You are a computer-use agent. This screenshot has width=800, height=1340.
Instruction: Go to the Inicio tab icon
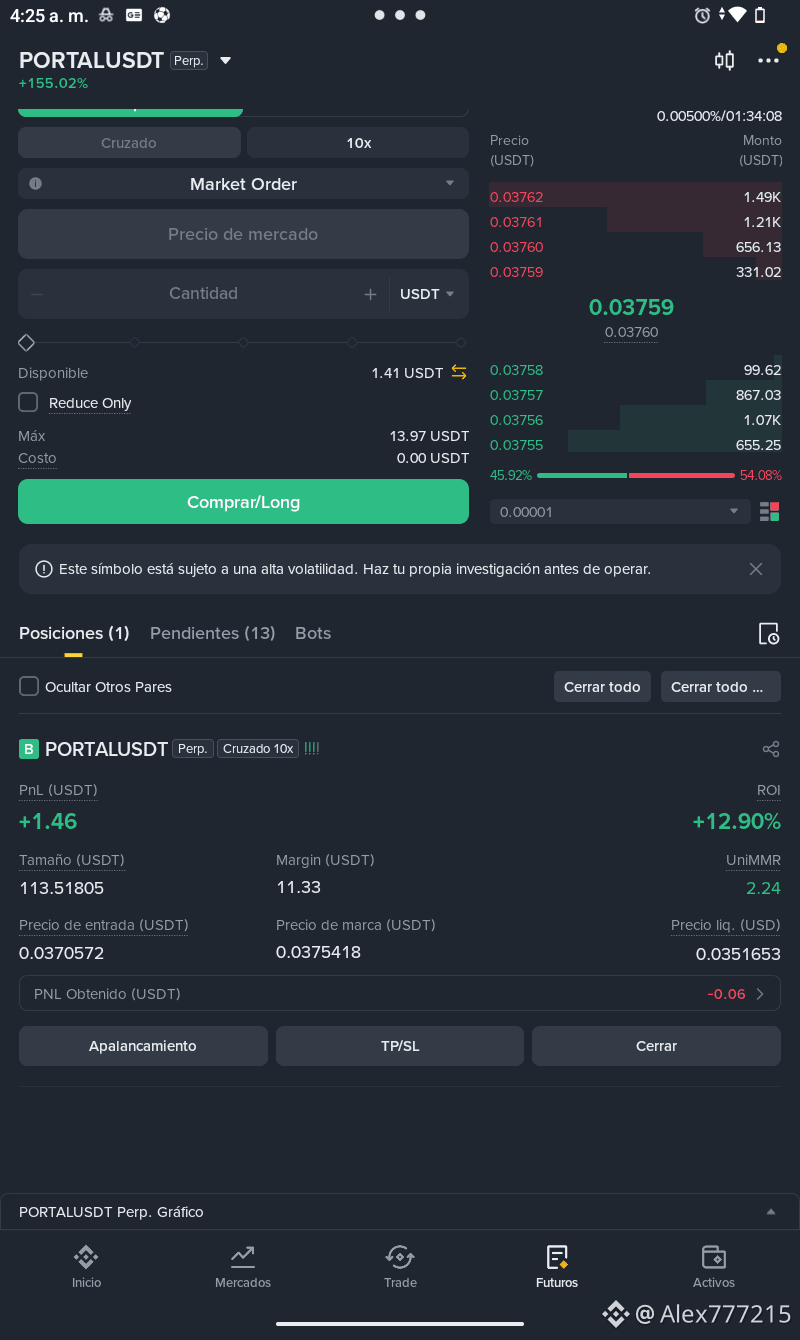pyautogui.click(x=86, y=1256)
